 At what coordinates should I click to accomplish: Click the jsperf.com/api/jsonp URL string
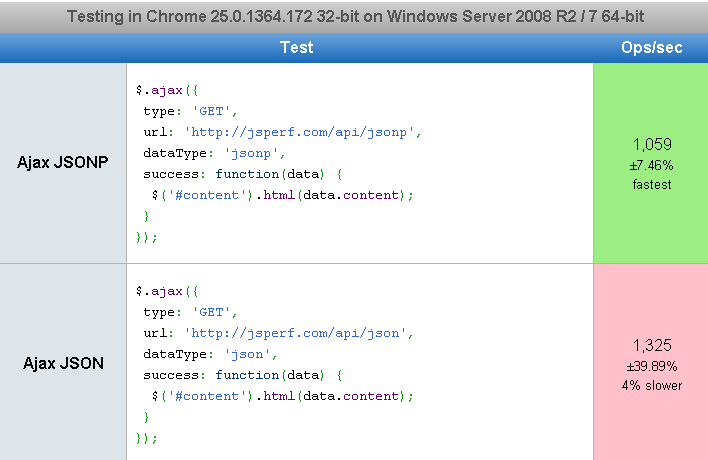[x=302, y=132]
